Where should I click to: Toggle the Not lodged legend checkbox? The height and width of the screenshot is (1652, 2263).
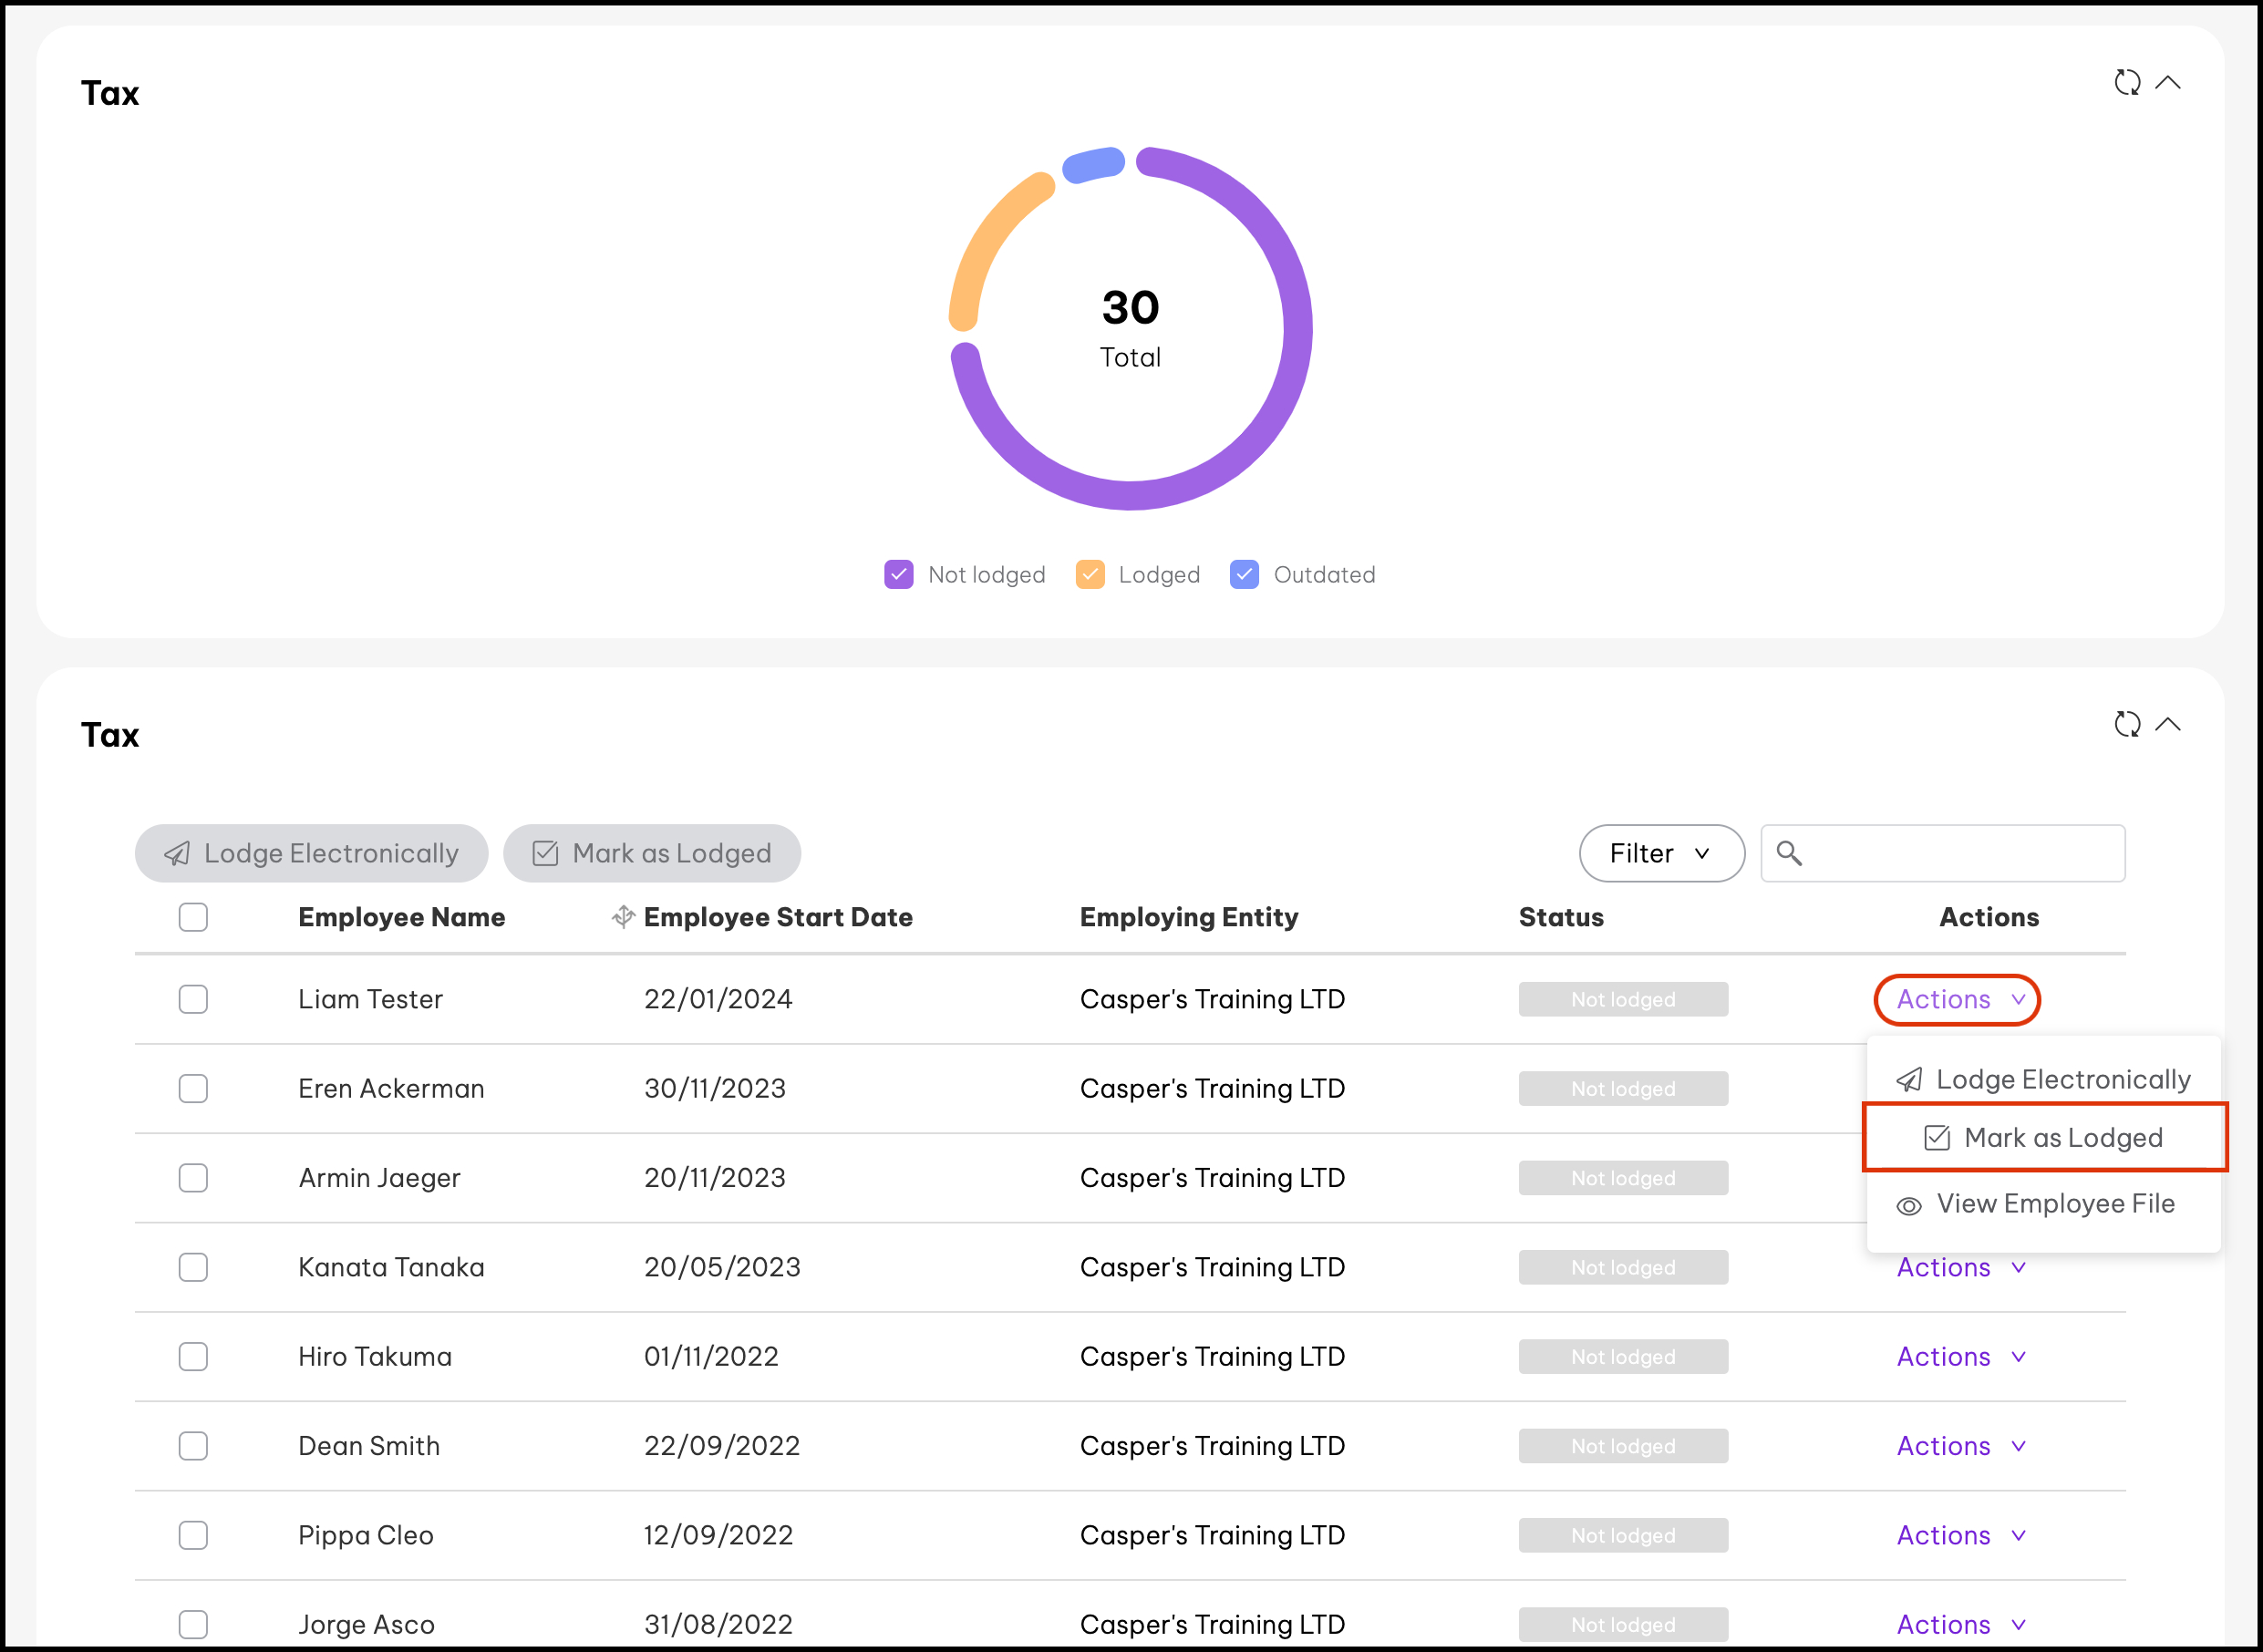899,575
